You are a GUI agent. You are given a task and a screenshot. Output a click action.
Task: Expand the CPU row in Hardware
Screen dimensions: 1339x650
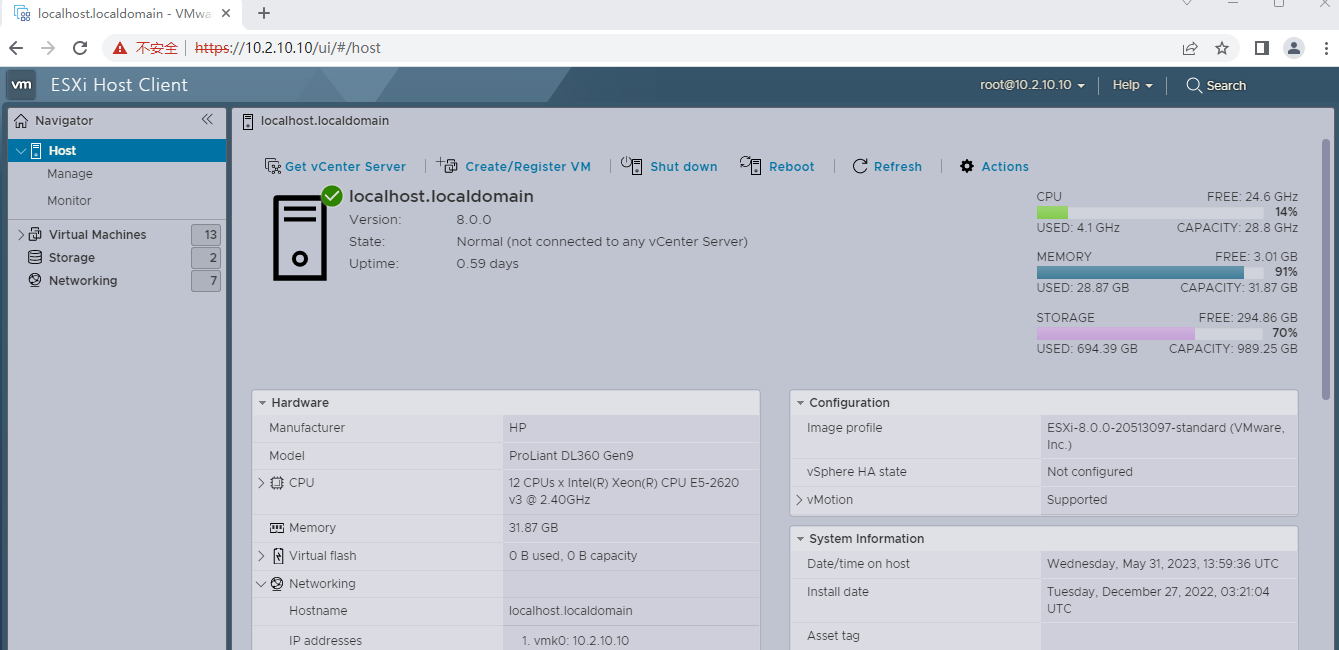click(x=261, y=483)
